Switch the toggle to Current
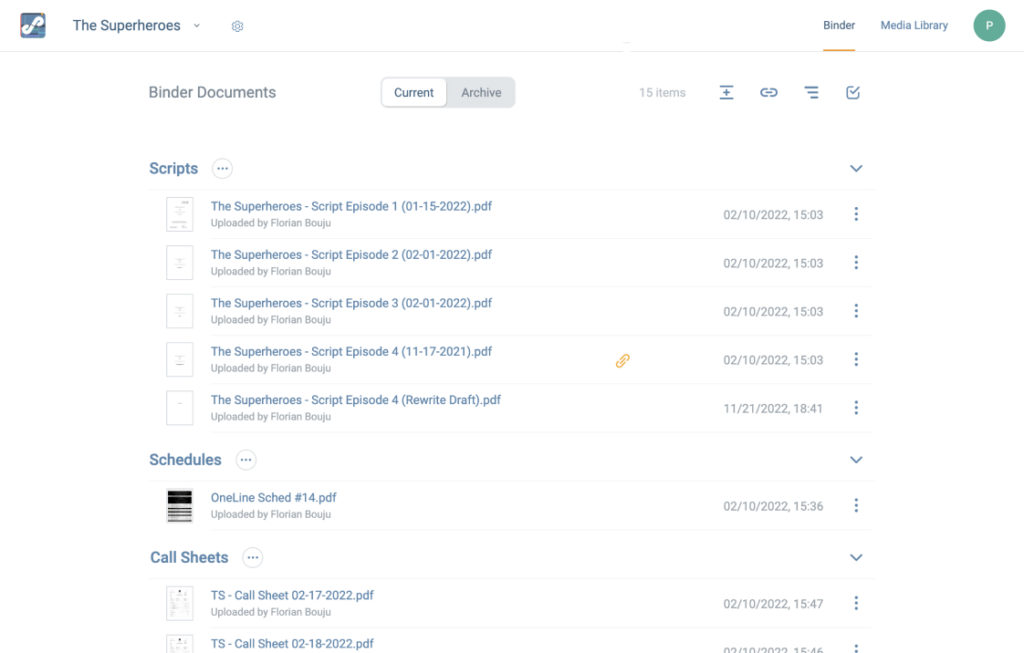Viewport: 1024px width, 653px height. coord(414,93)
